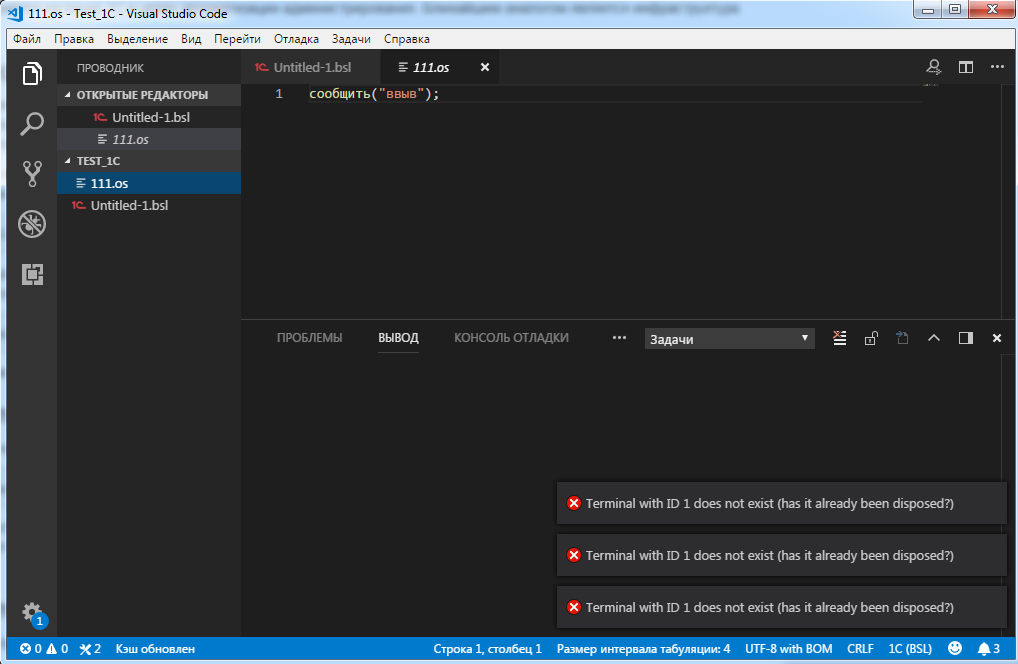The width and height of the screenshot is (1018, 664).
Task: Open the Задачи output channel dropdown
Action: point(729,339)
